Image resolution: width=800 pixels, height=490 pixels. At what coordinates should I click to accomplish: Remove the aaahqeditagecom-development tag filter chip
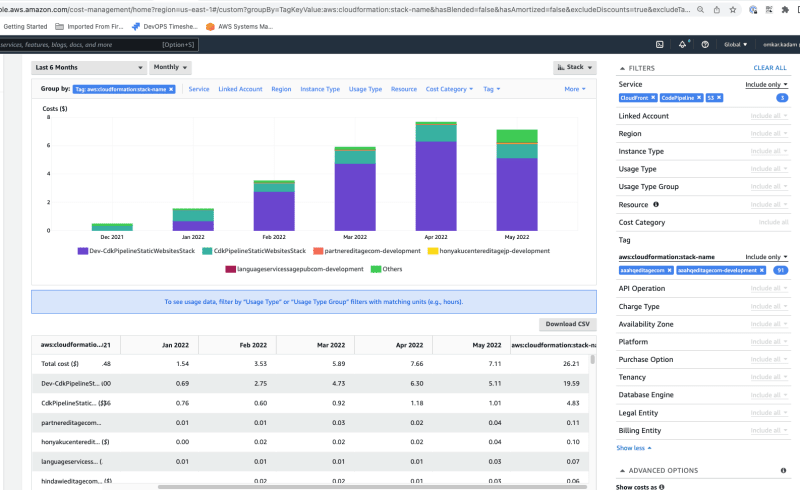[762, 270]
